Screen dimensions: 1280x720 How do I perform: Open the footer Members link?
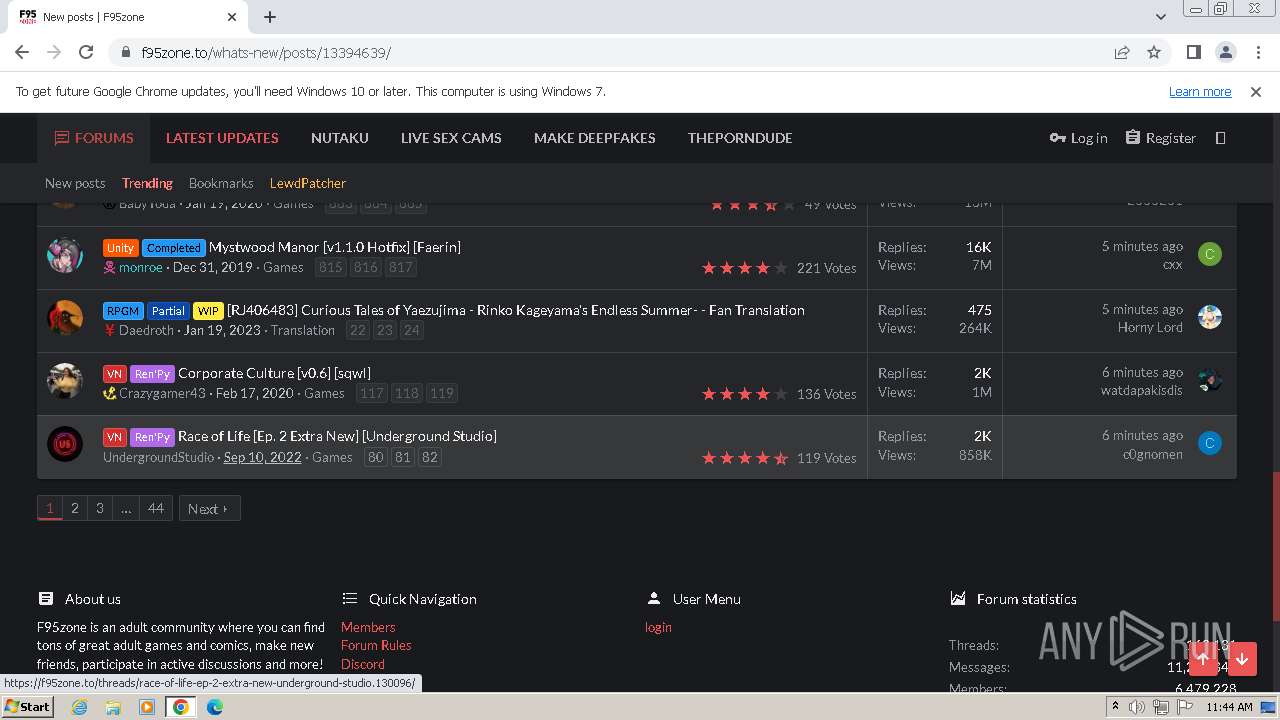click(x=368, y=627)
